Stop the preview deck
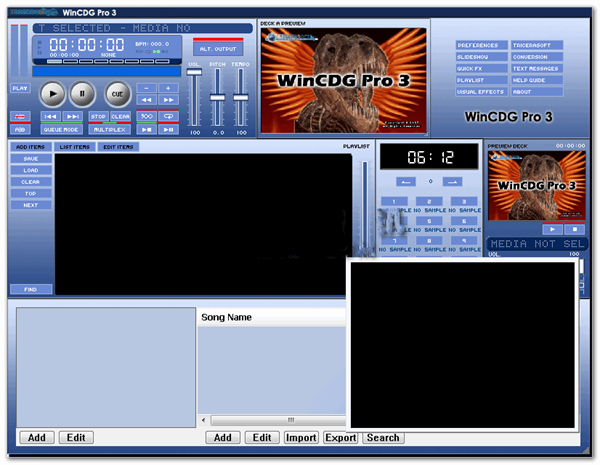Screen dimensions: 600x465 [x=575, y=229]
